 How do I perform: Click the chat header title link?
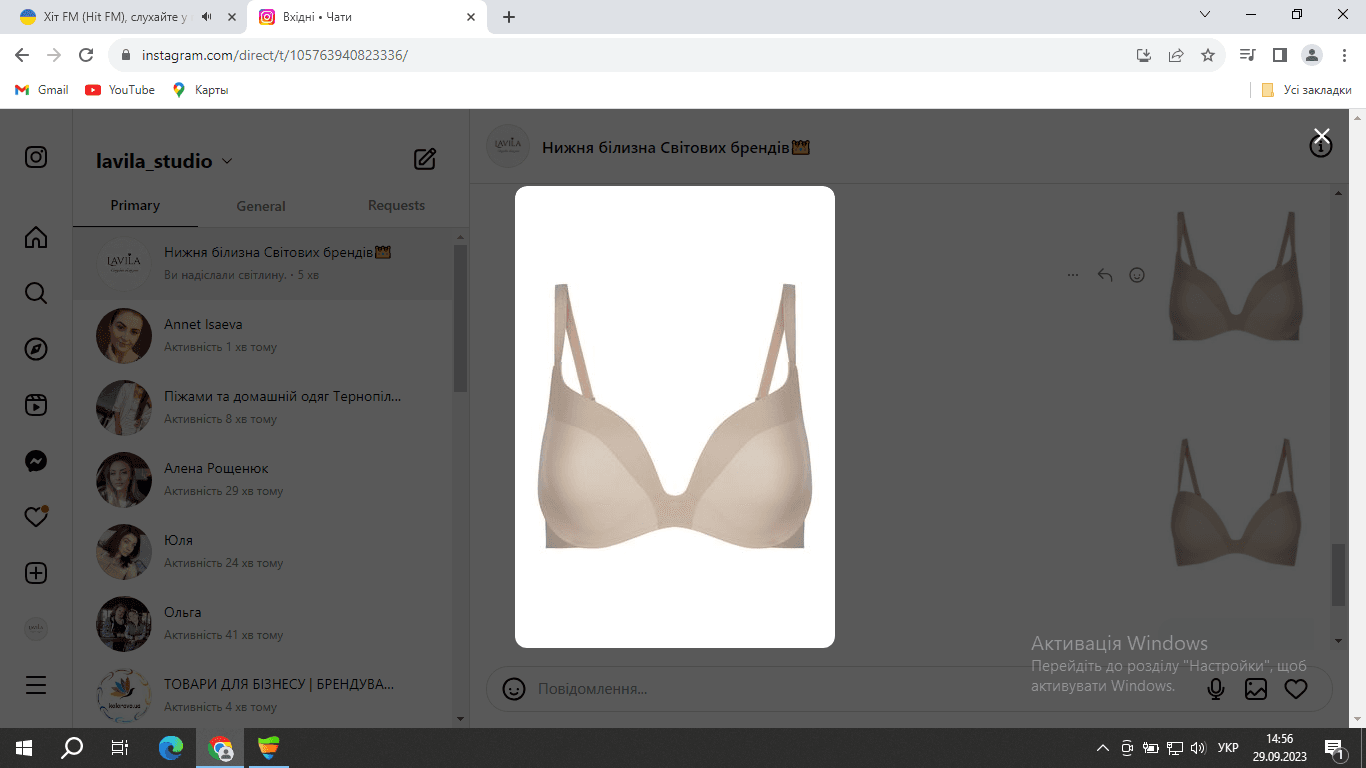click(x=675, y=147)
